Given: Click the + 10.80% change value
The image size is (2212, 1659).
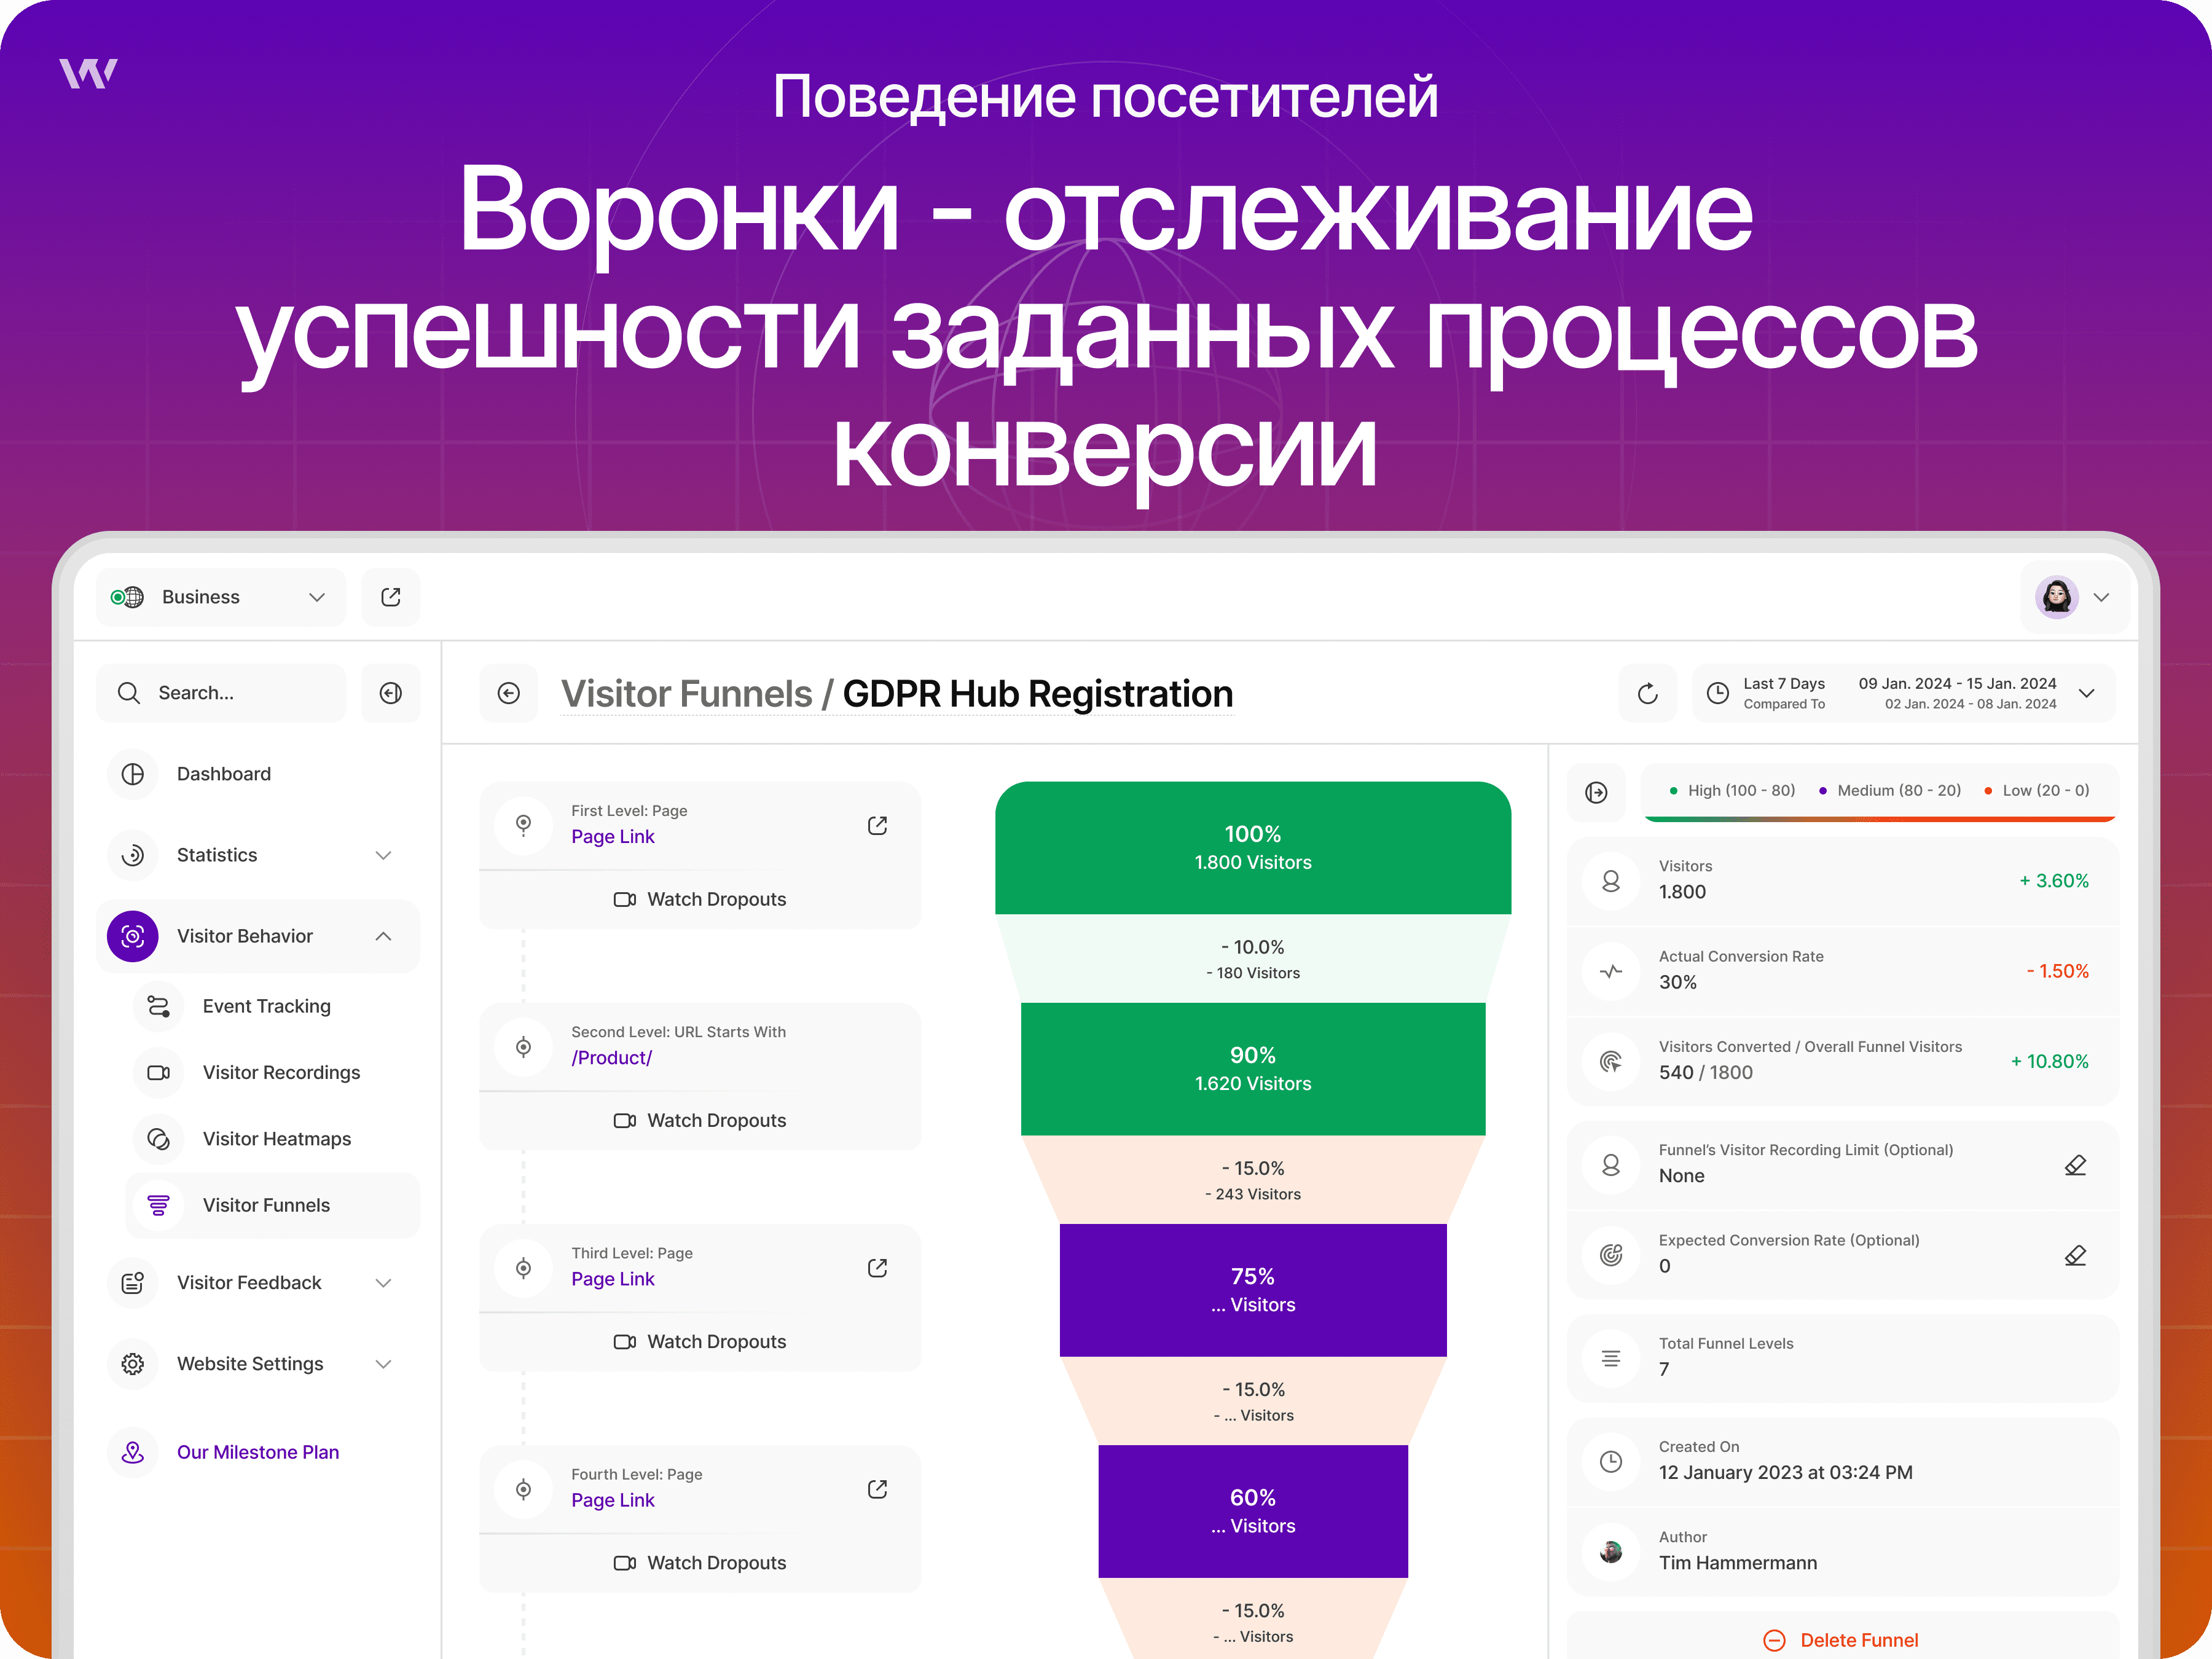Looking at the screenshot, I should coord(2049,1061).
